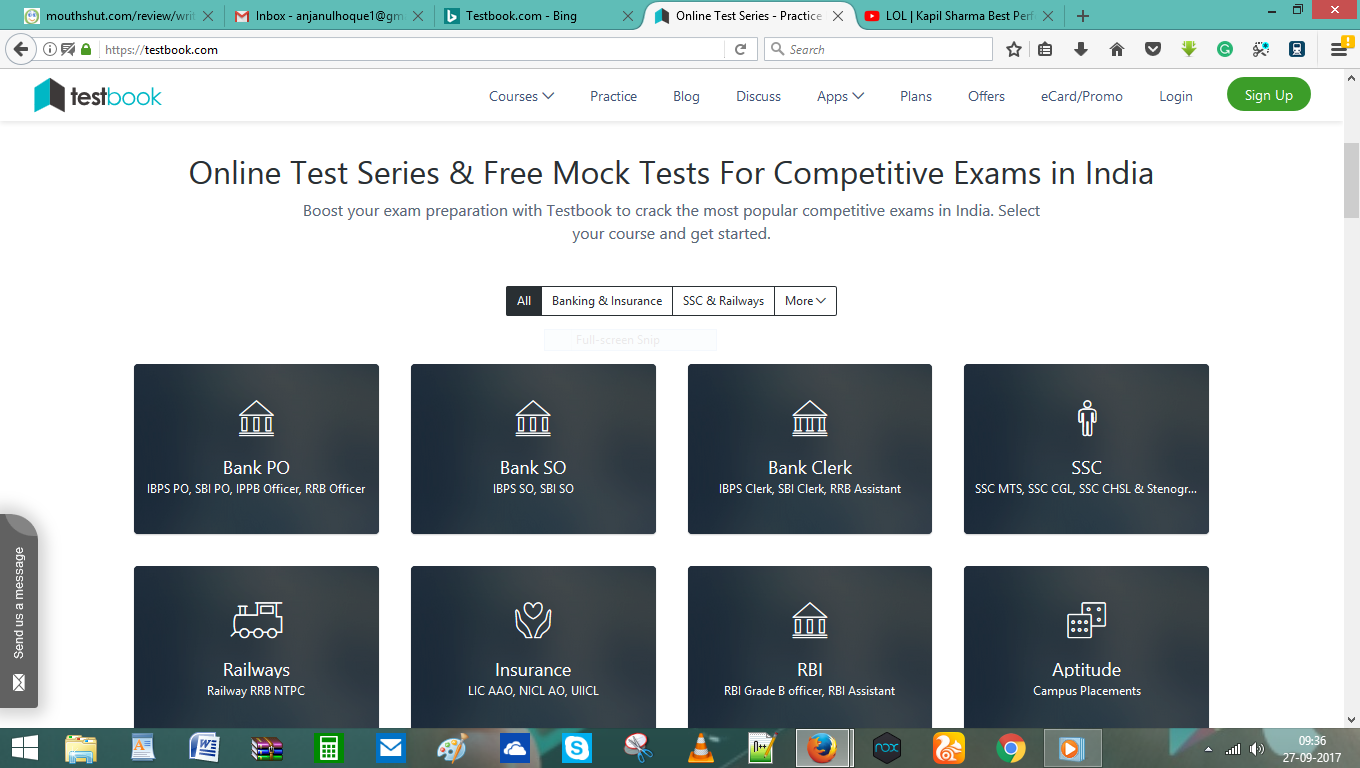Select the All filter tab
Viewport: 1360px width, 768px height.
(x=524, y=301)
